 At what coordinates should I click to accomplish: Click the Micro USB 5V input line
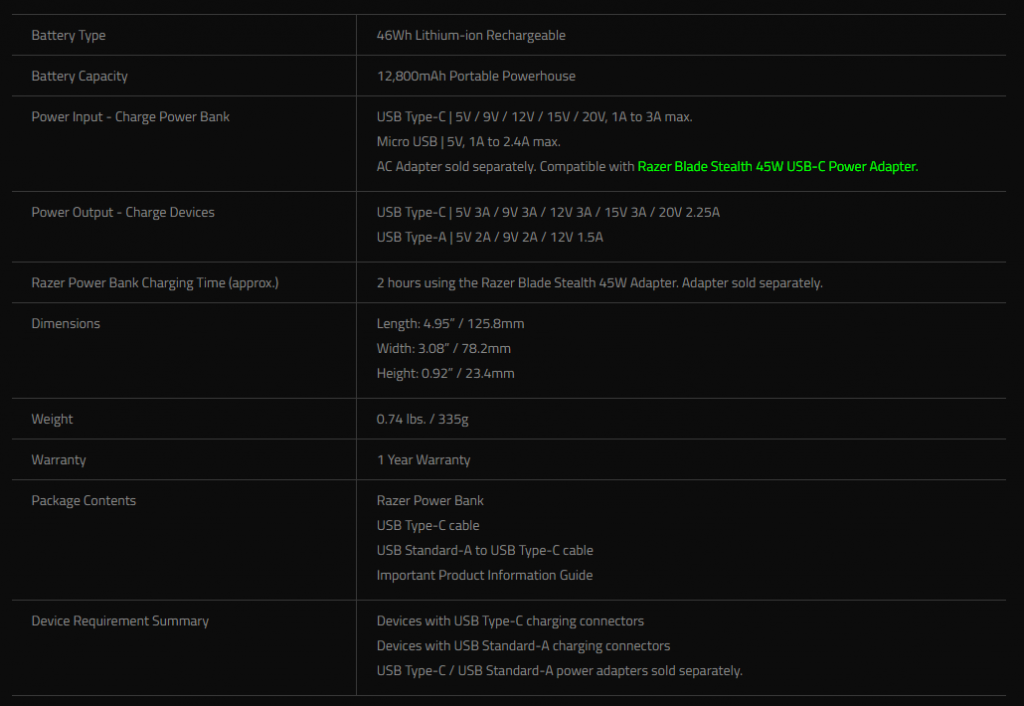[468, 142]
